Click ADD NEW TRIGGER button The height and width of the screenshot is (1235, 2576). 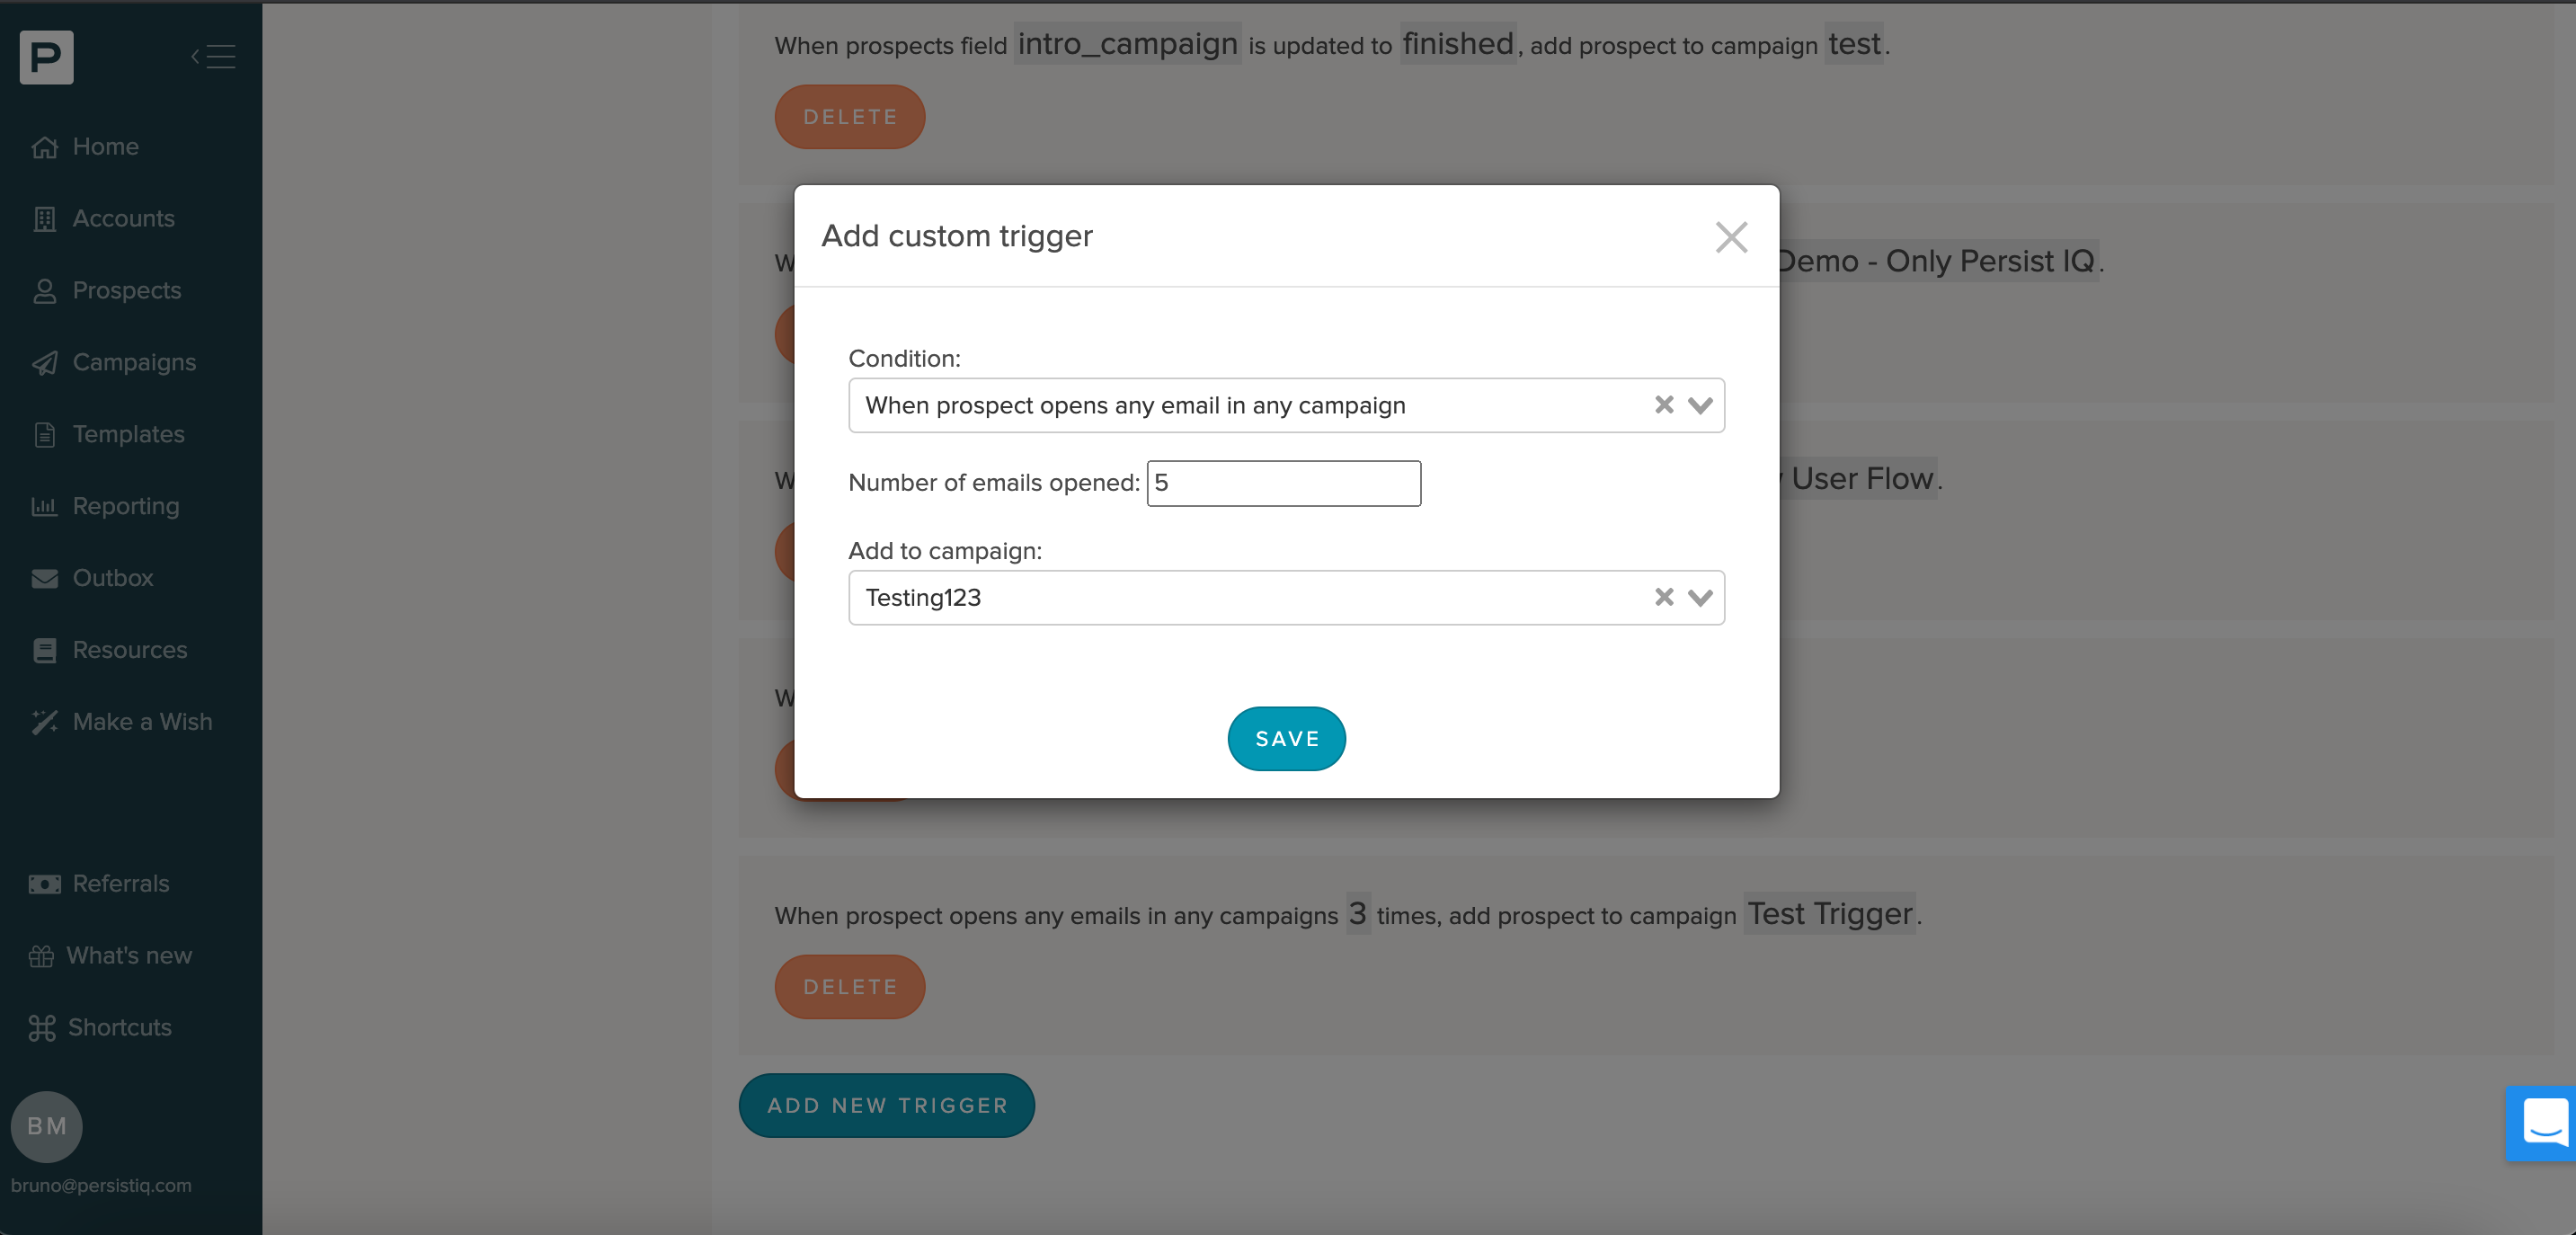(x=889, y=1106)
